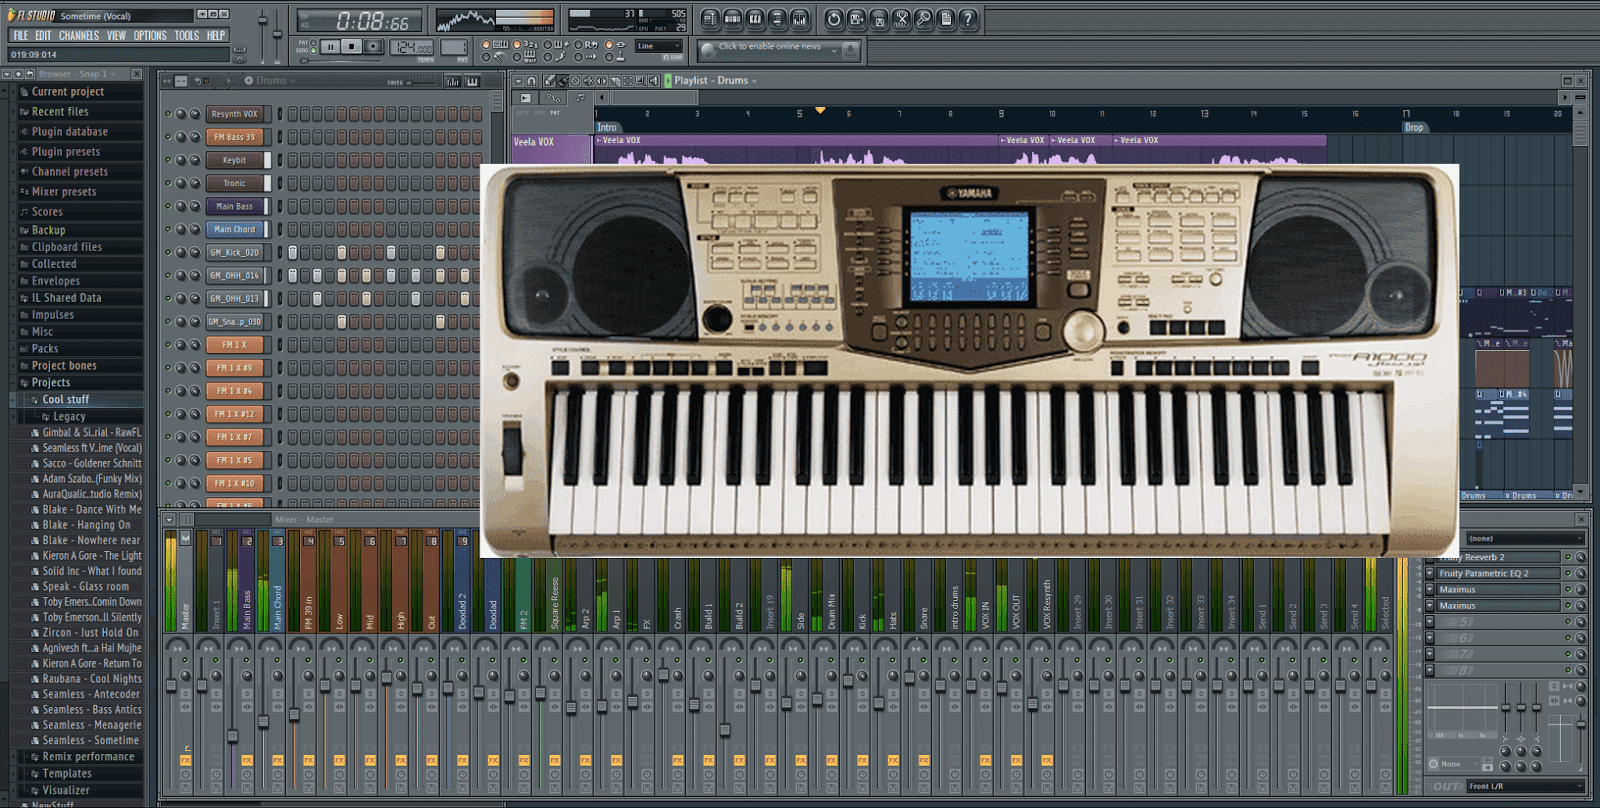Disable Fruity Reeverb 2 effect LED
This screenshot has height=808, width=1600.
(x=1568, y=557)
